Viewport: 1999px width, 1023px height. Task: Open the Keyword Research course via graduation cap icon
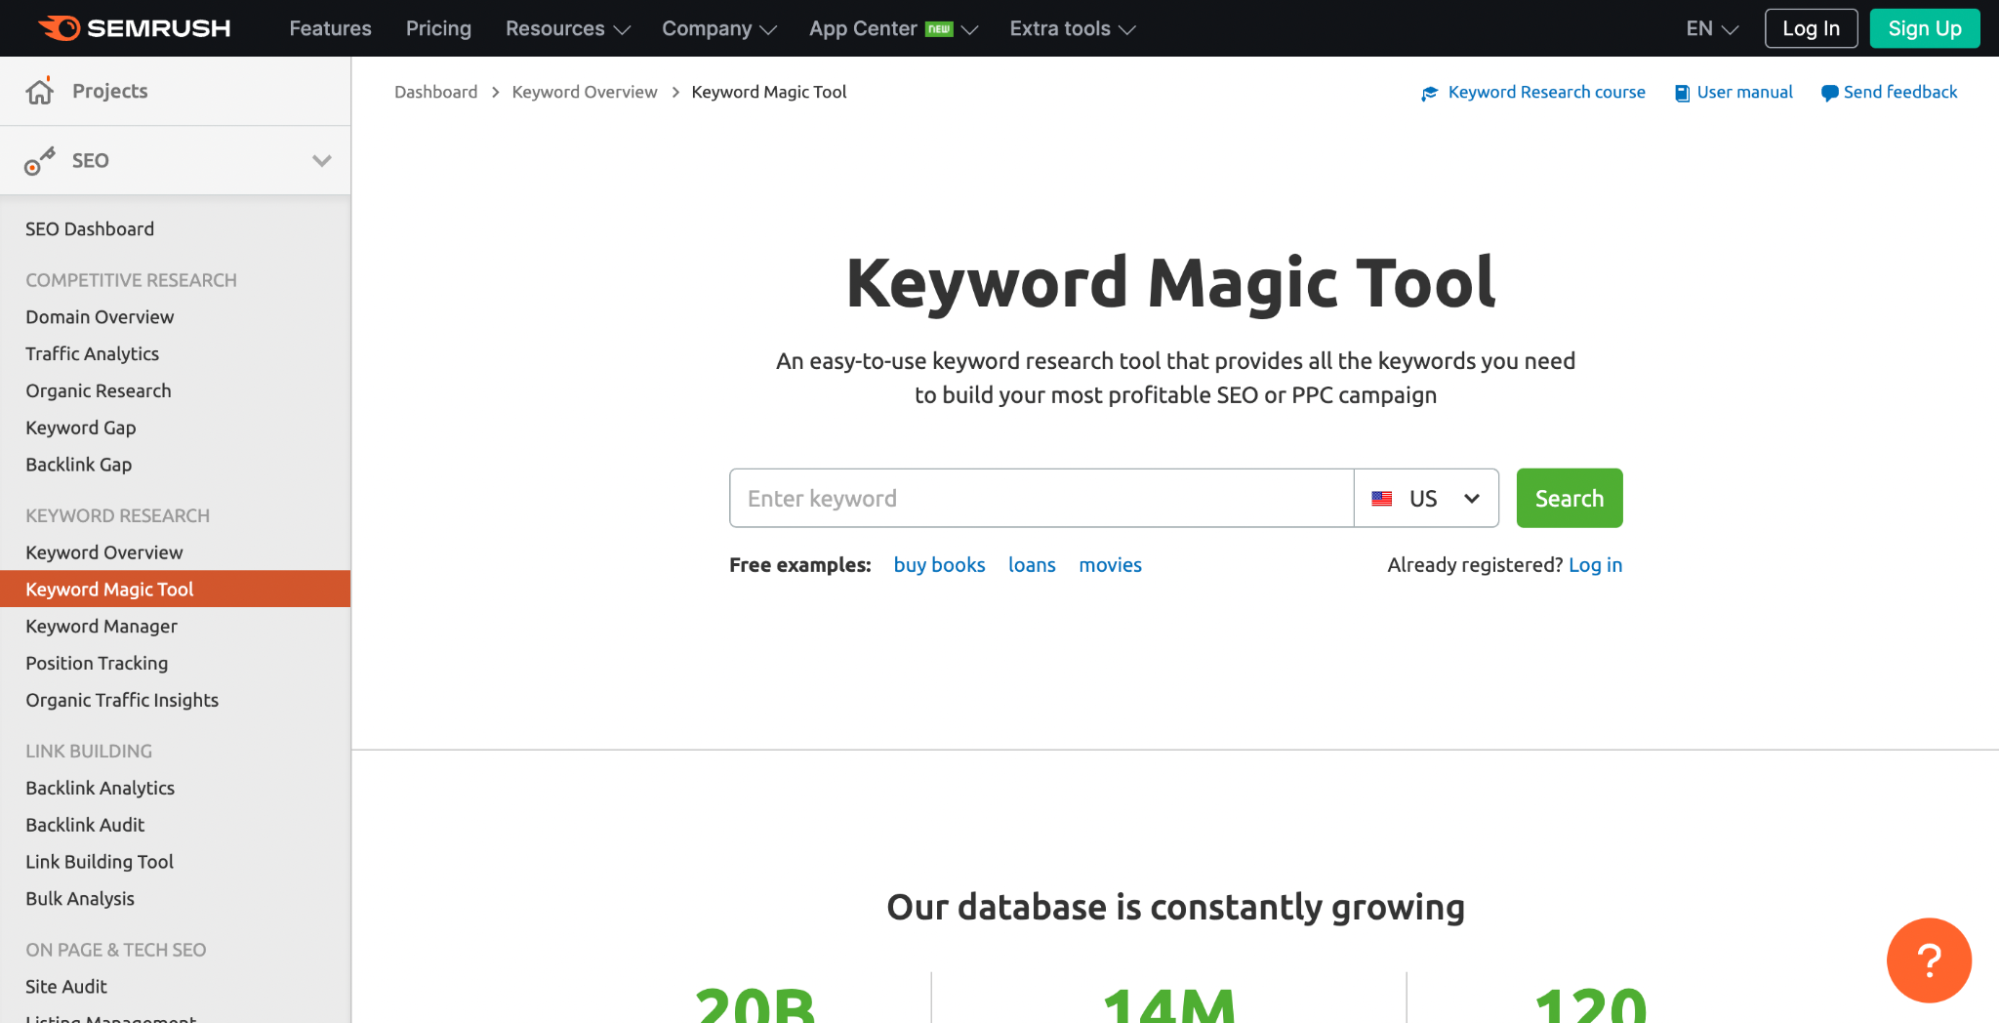click(x=1430, y=92)
